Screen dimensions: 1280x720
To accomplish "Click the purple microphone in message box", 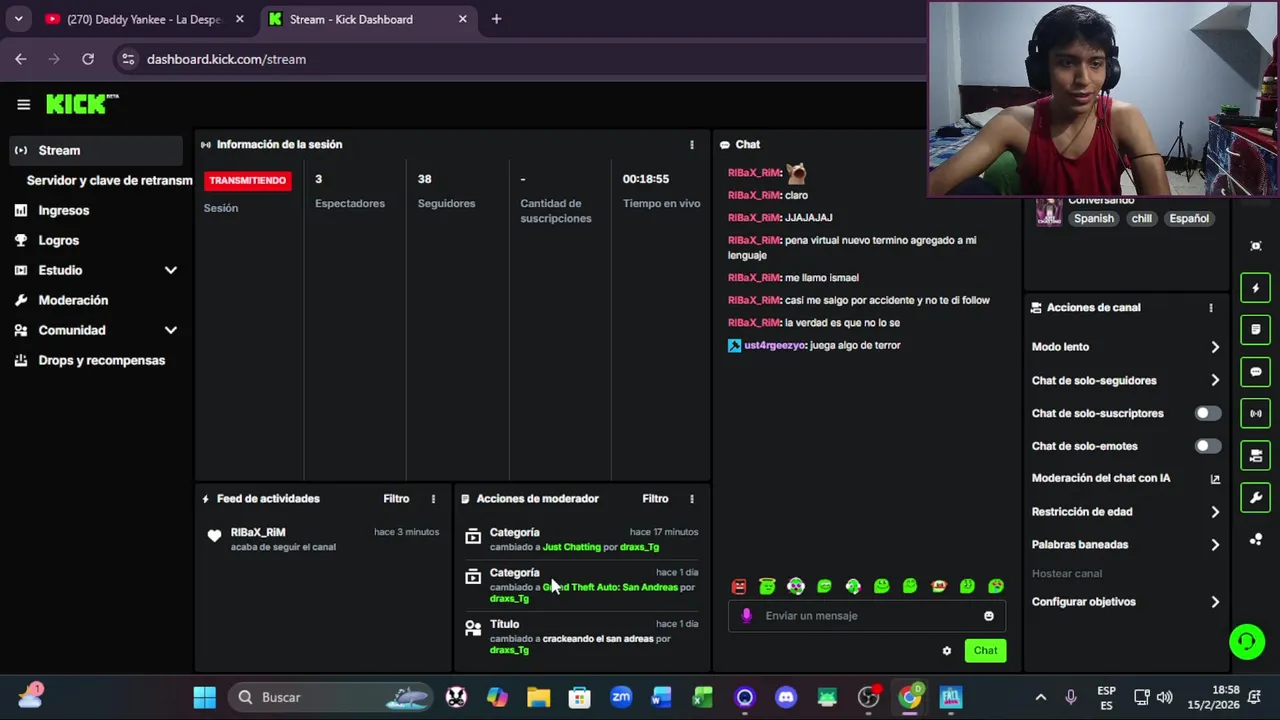I will pos(746,616).
